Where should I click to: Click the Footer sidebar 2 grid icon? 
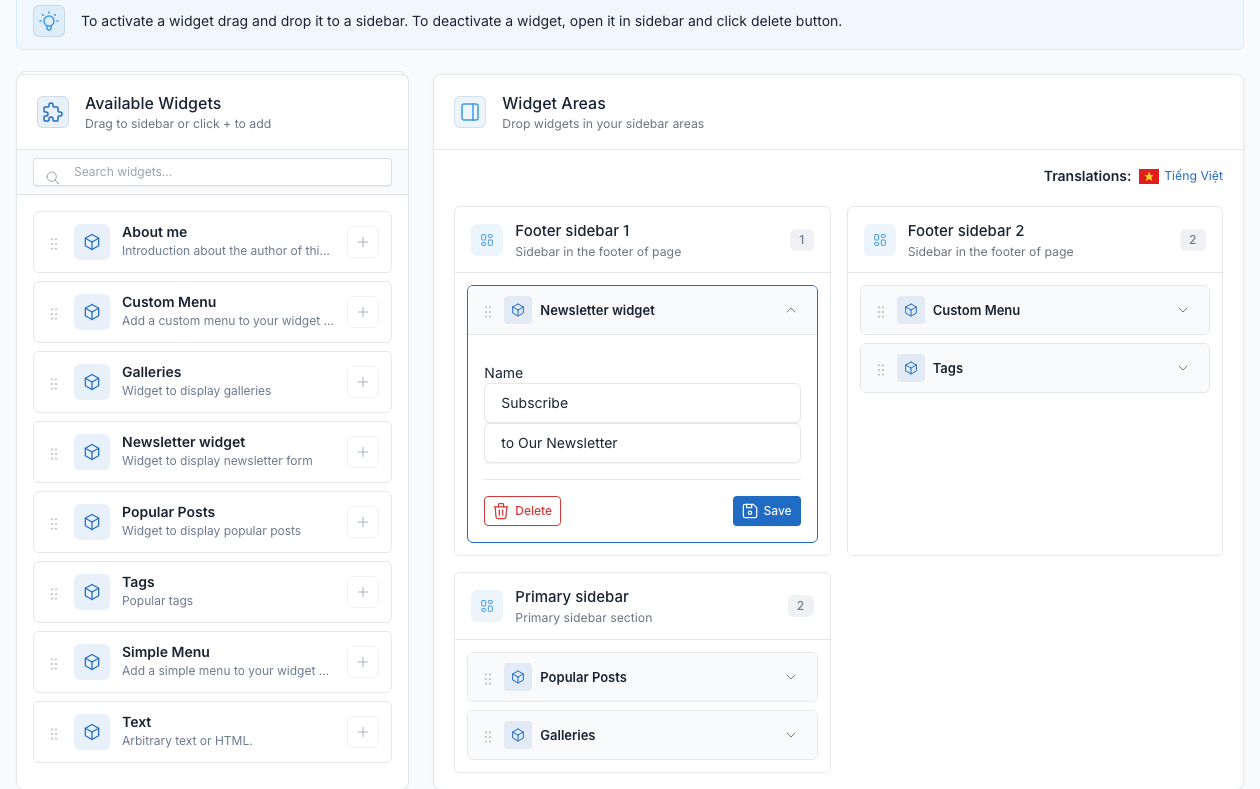coord(880,240)
